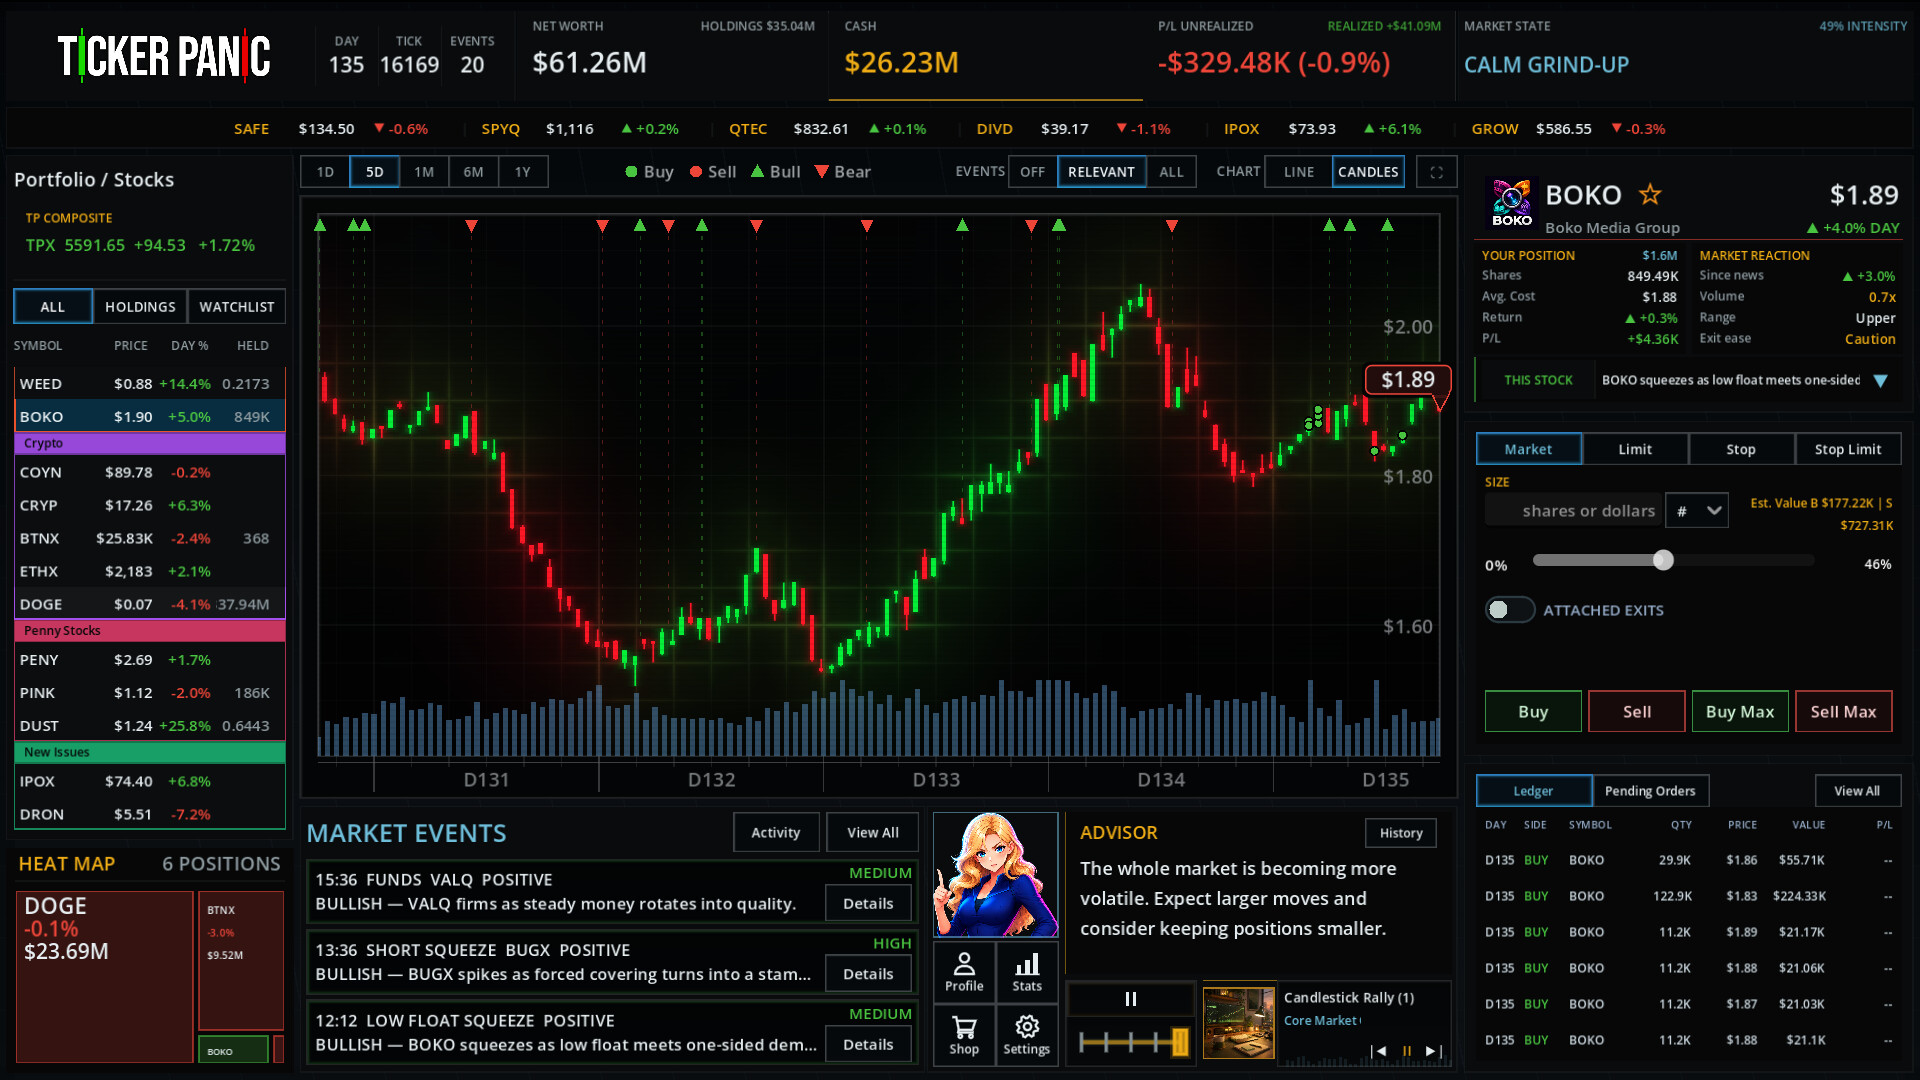Click the order size slider handle
The image size is (1920, 1080).
(x=1663, y=560)
